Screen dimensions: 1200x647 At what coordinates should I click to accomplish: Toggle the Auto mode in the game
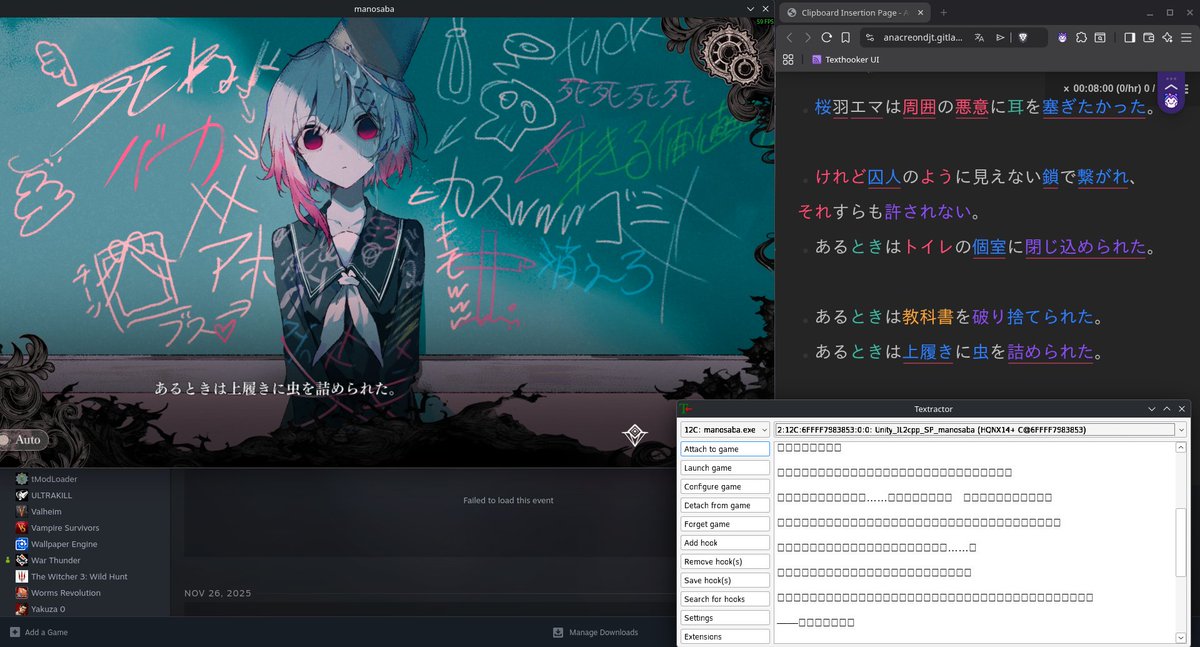[24, 439]
